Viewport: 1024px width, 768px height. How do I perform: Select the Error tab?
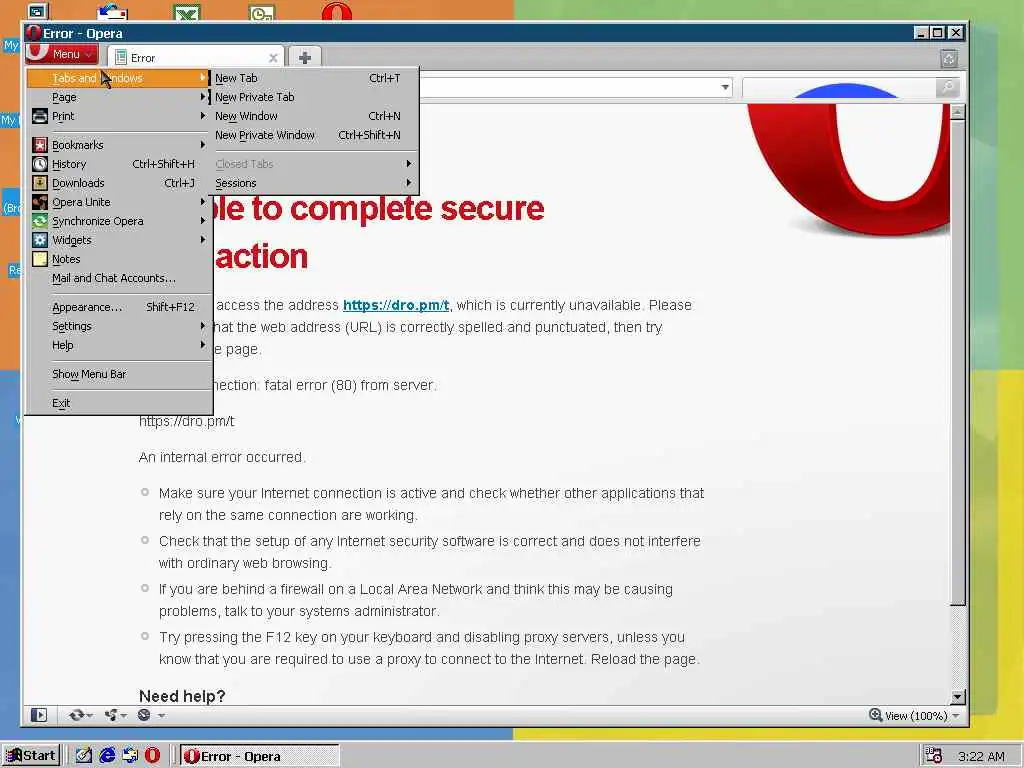point(195,57)
